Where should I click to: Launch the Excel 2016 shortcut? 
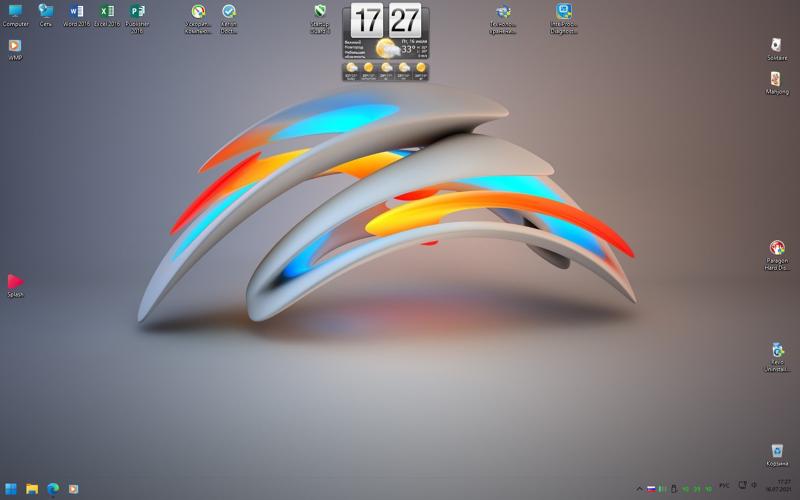pos(107,15)
